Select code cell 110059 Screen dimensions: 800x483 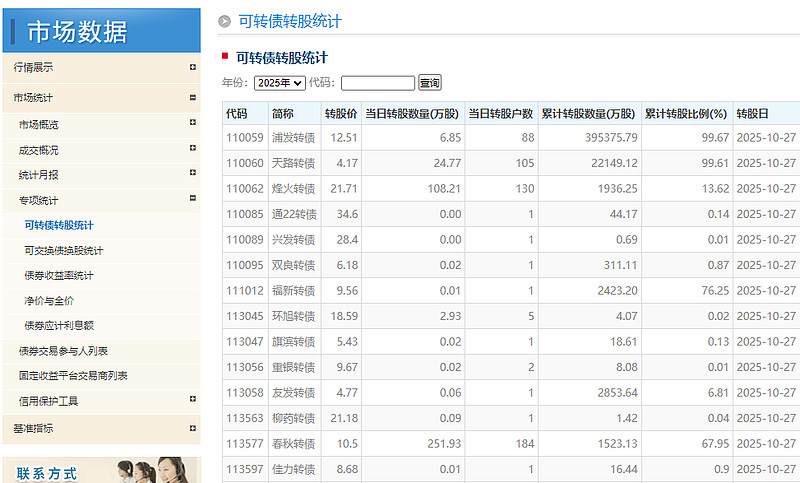coord(245,138)
